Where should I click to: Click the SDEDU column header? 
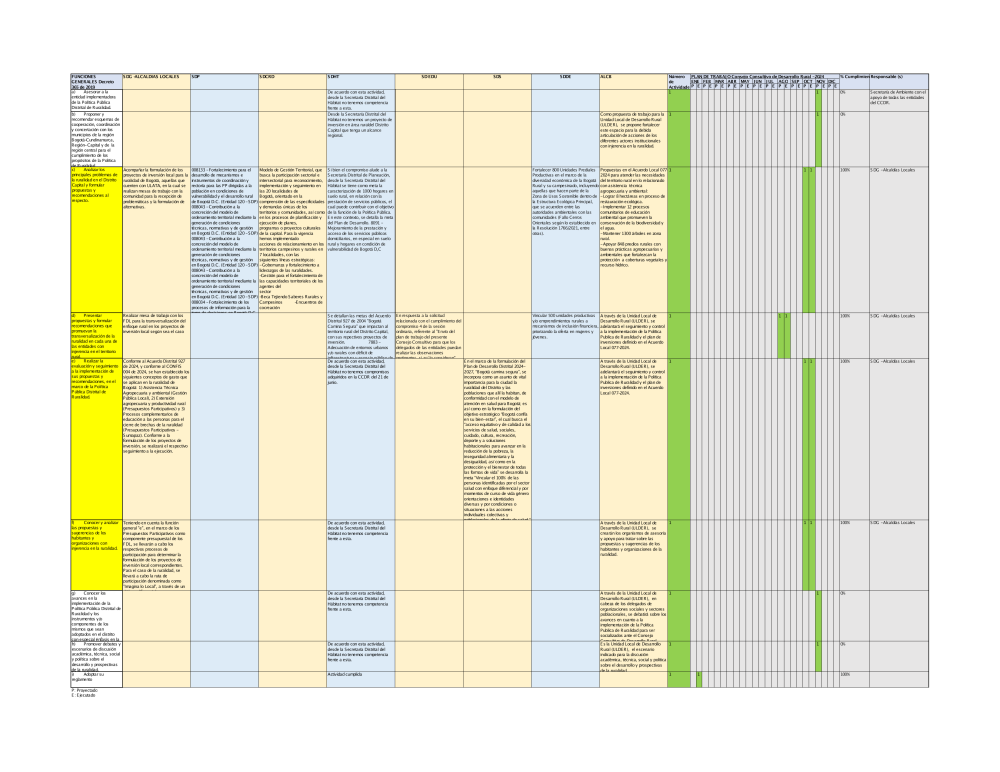429,79
